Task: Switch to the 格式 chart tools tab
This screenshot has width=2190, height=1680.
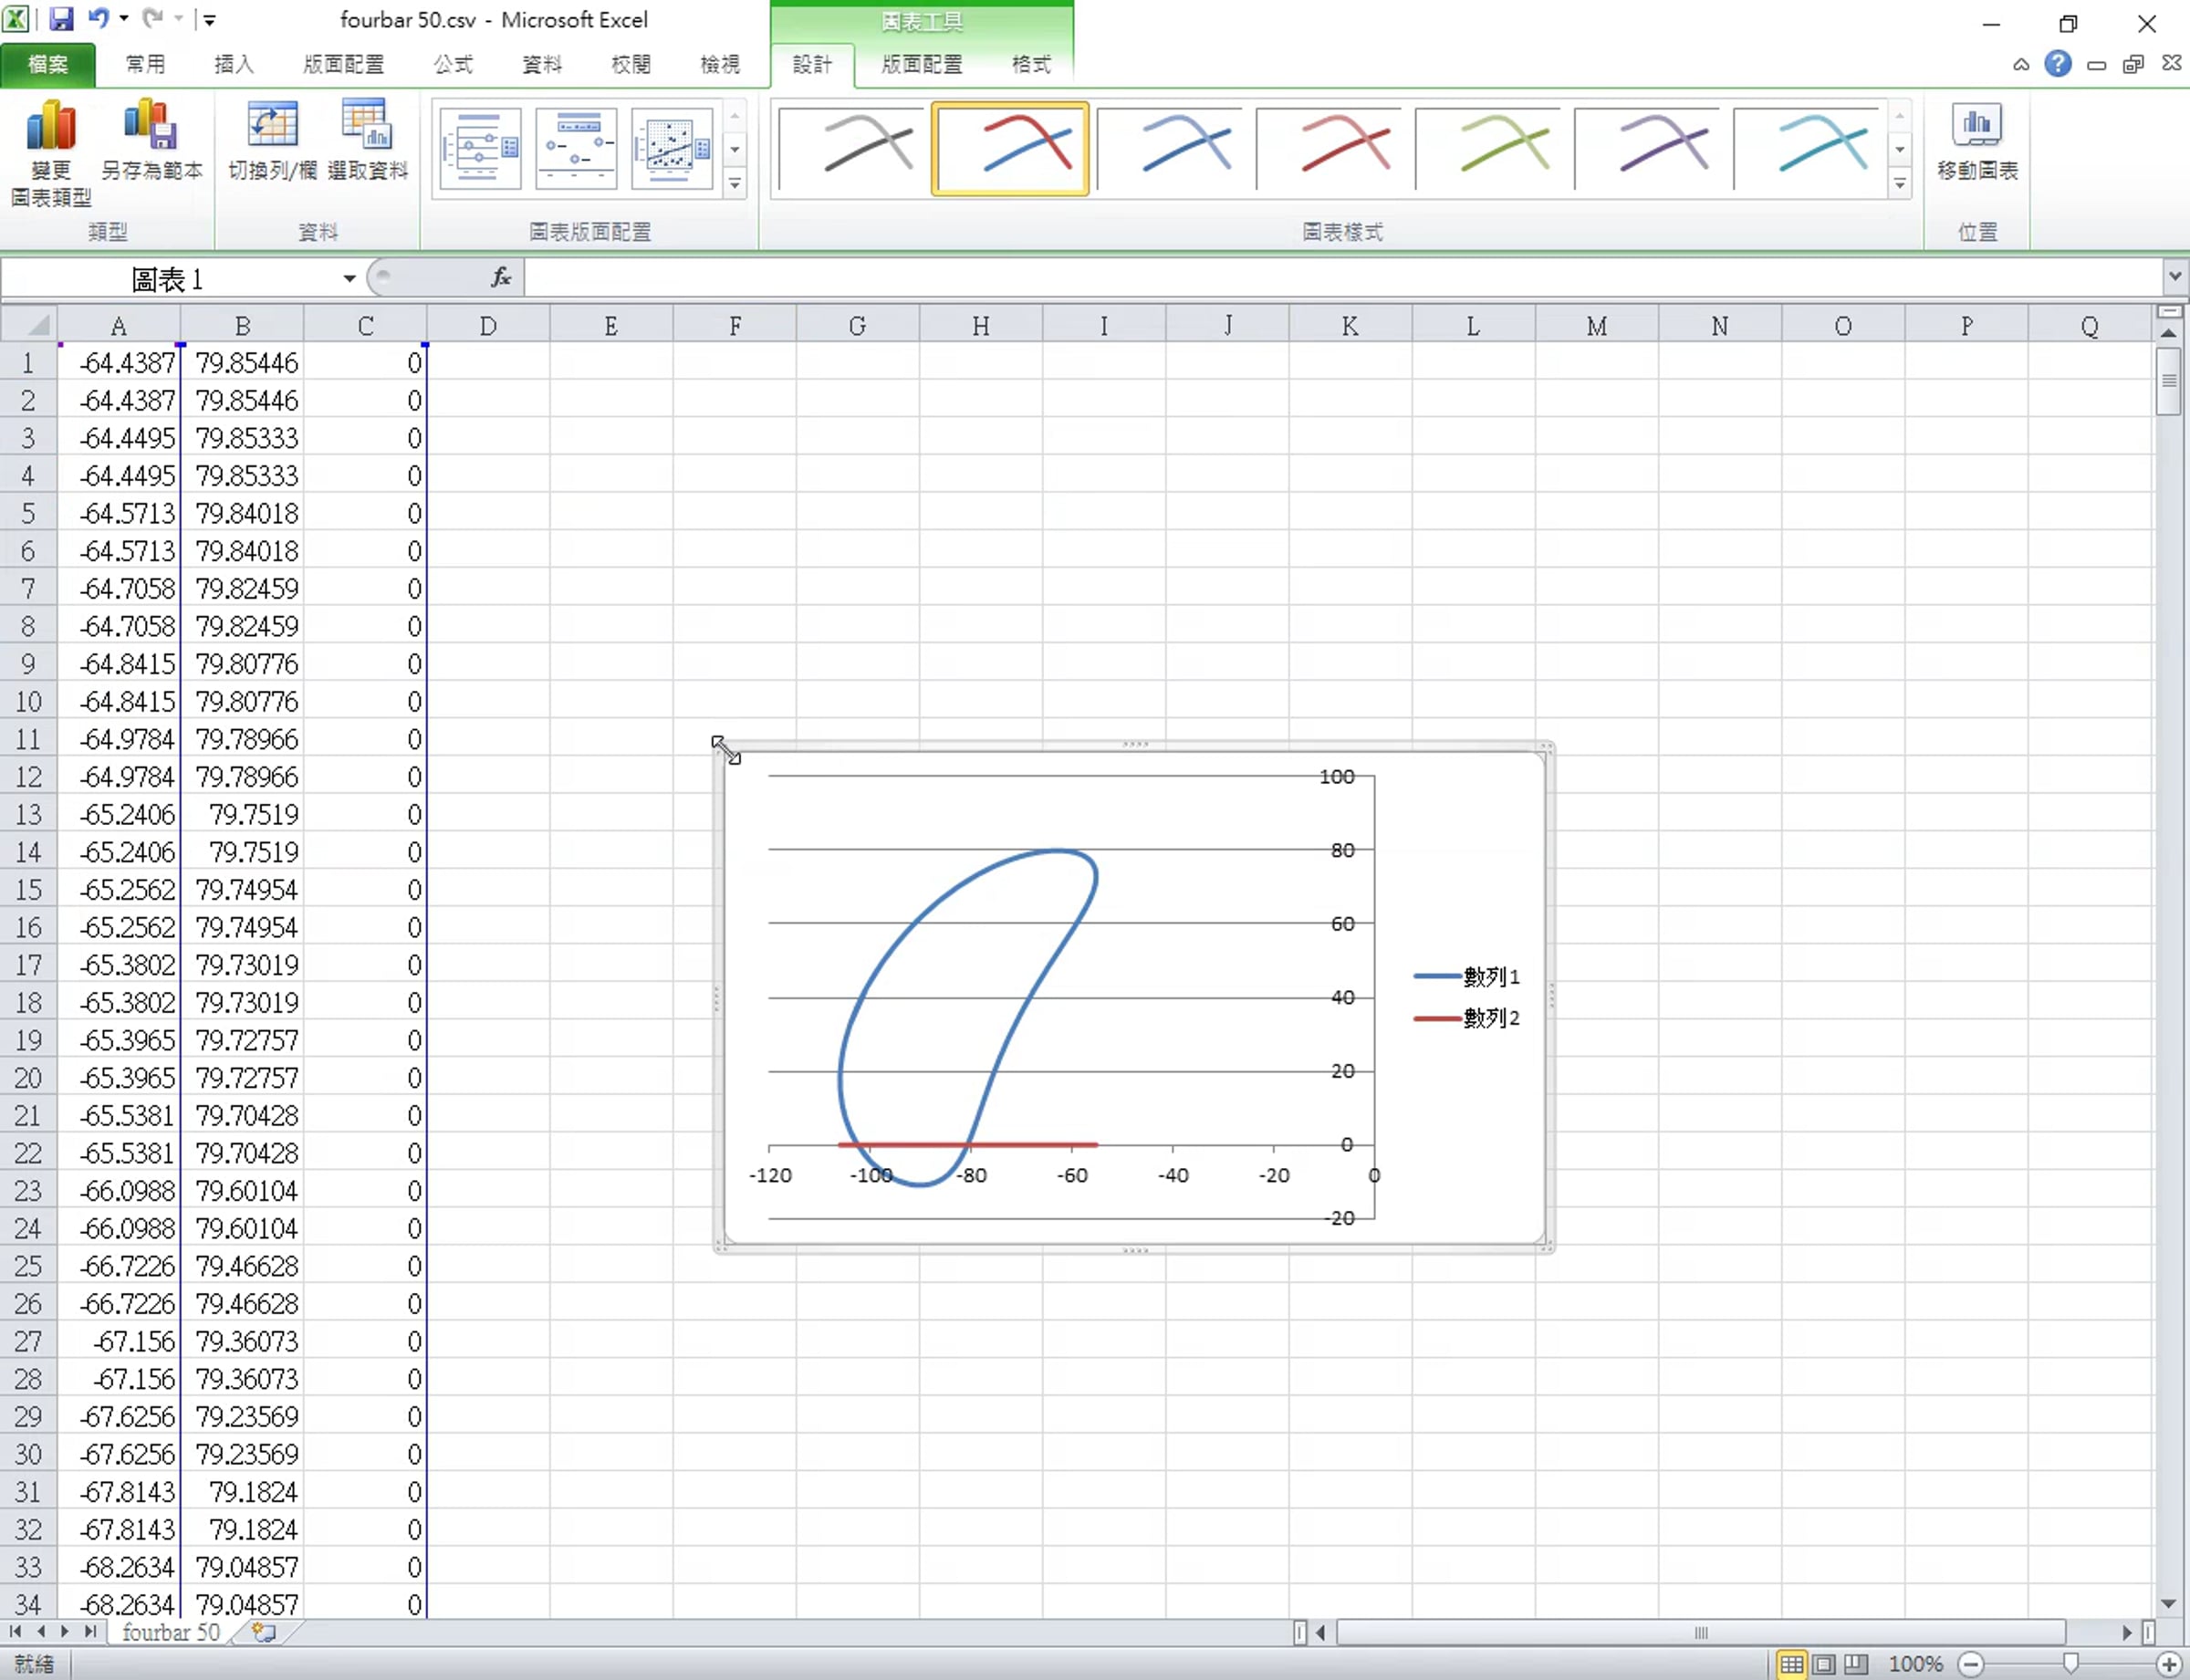Action: 1031,65
